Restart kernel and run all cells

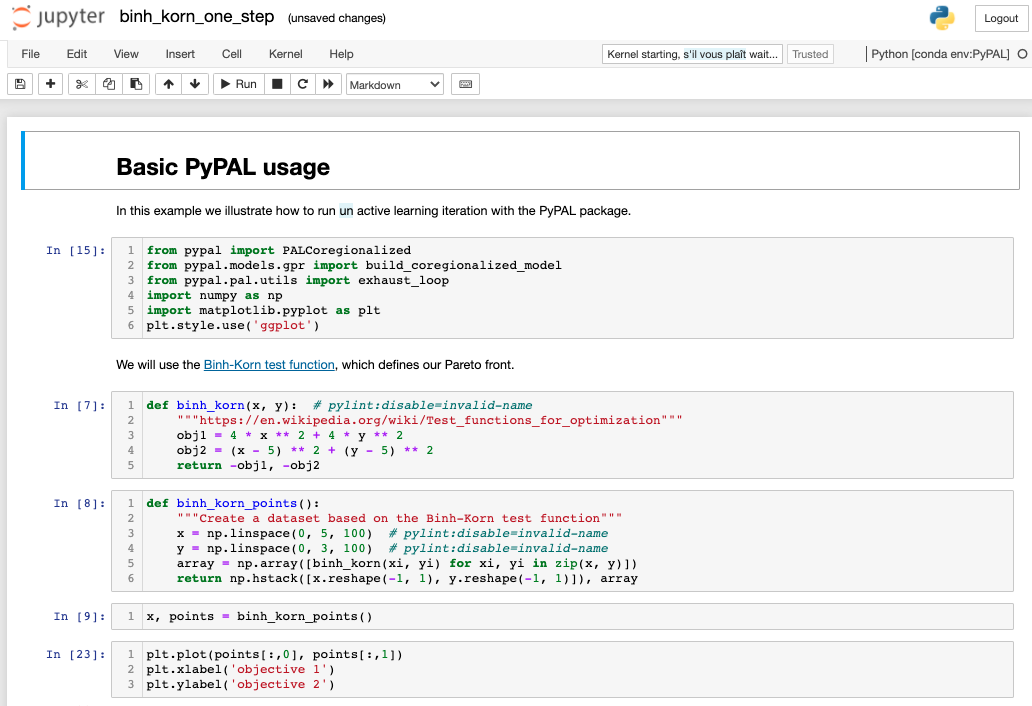tap(328, 84)
